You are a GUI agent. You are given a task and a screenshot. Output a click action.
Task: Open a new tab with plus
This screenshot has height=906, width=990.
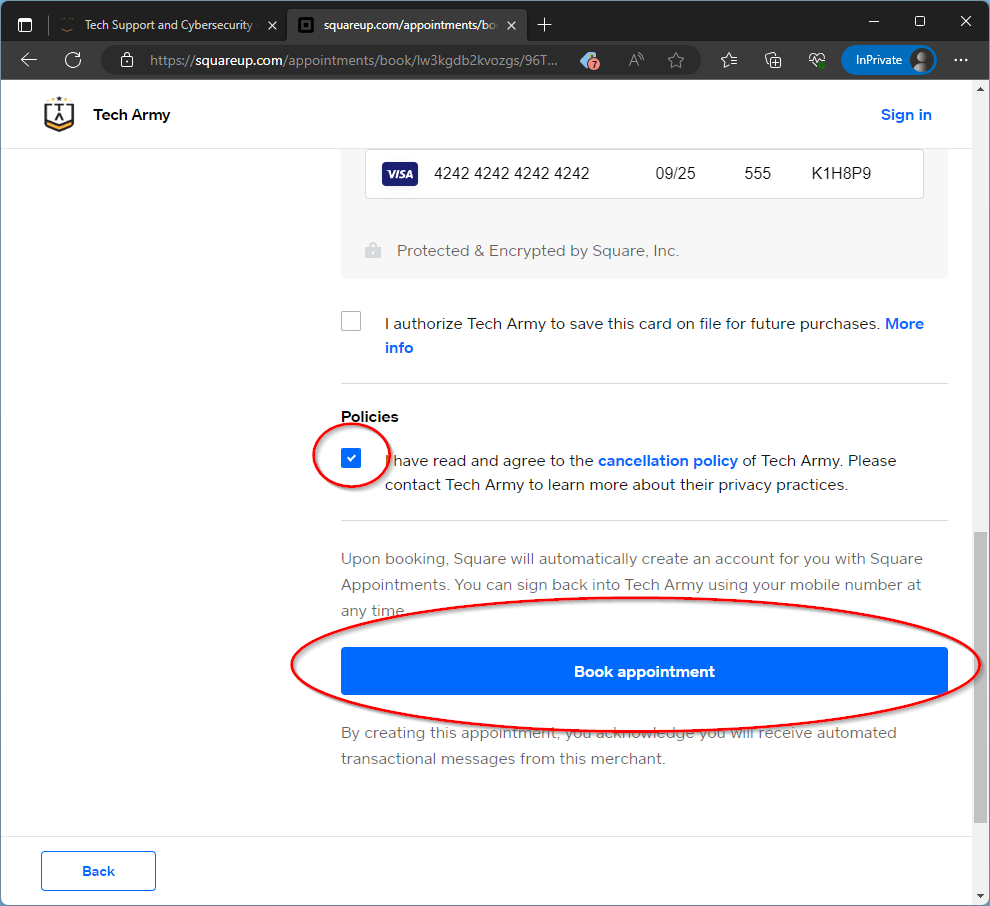pos(544,25)
